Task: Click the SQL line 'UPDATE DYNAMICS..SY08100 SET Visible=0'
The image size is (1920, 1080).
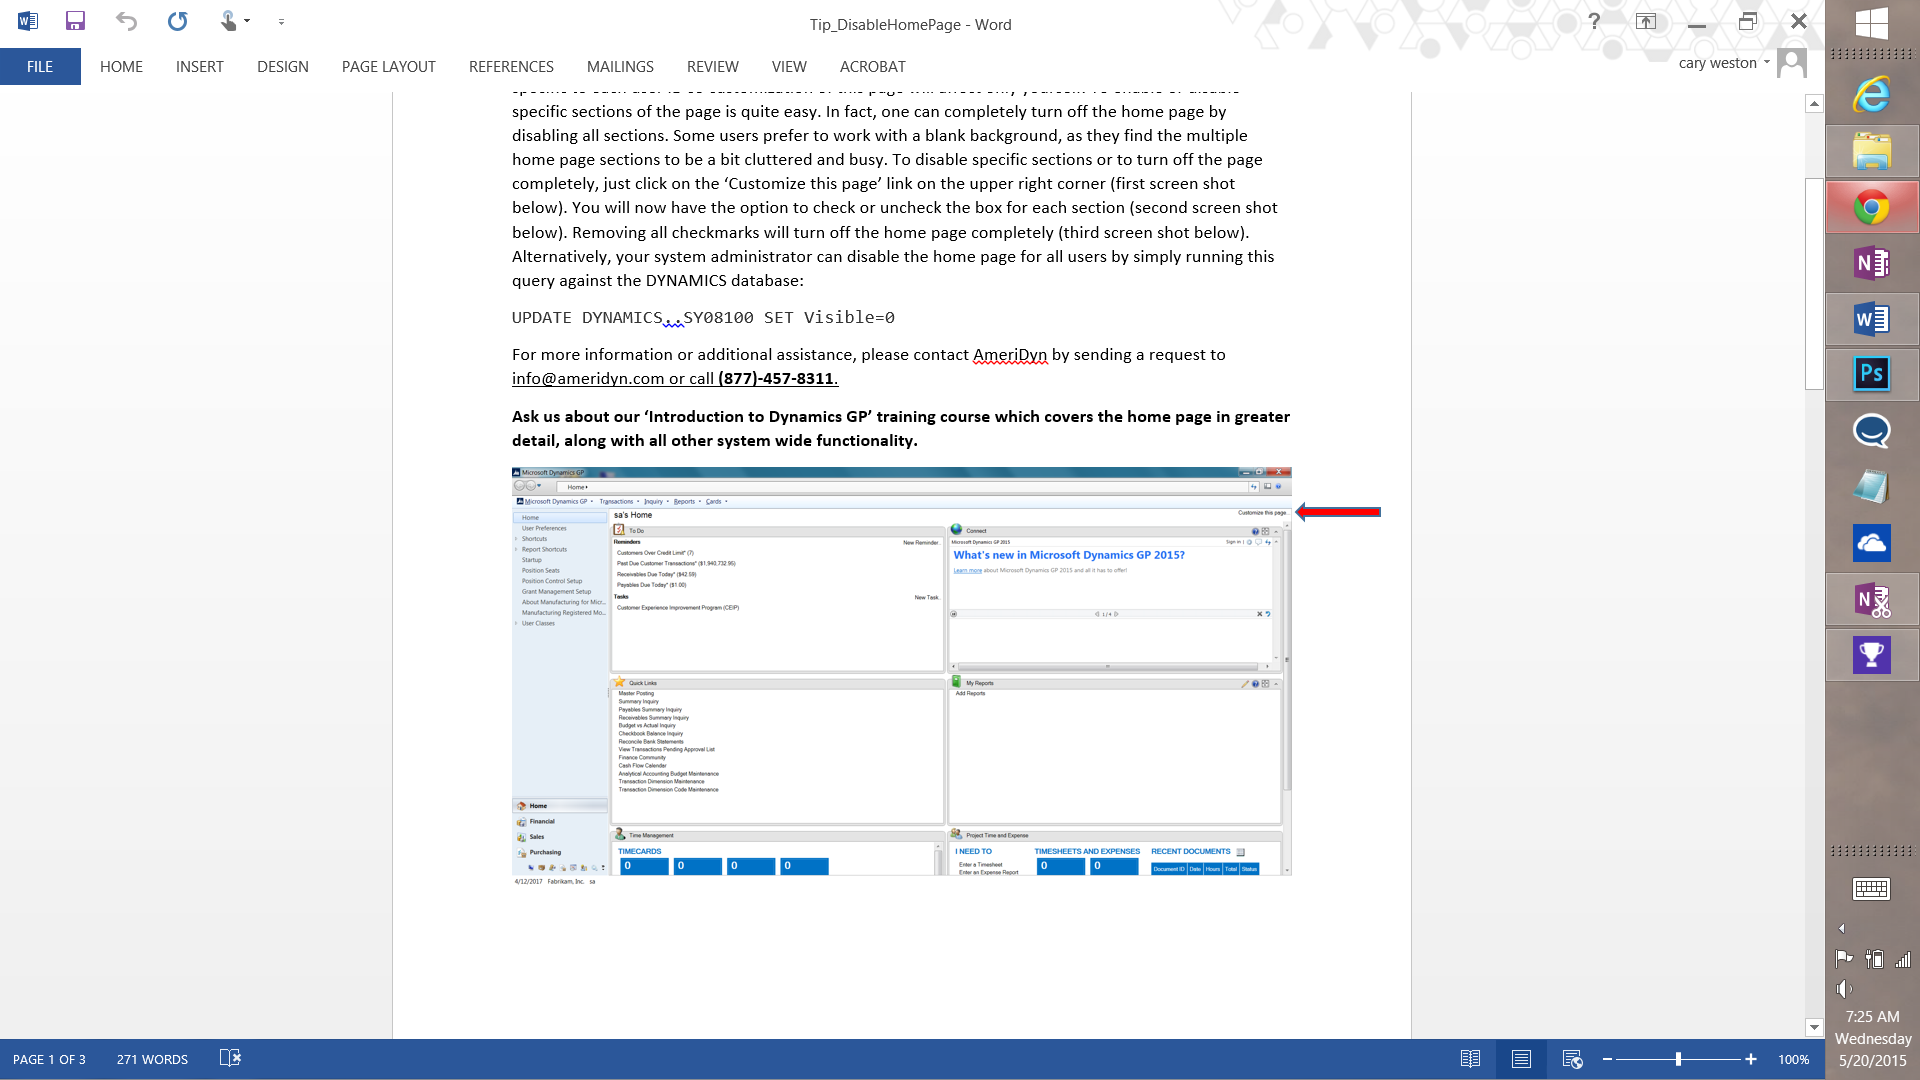Action: click(703, 317)
